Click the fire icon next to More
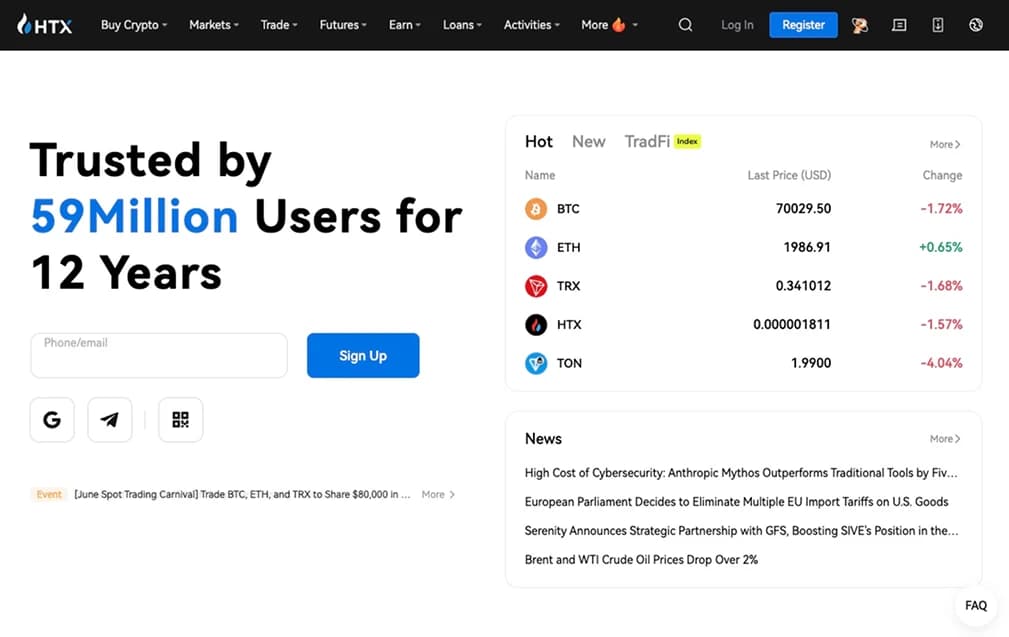Viewport: 1009px width, 637px height. (x=618, y=24)
